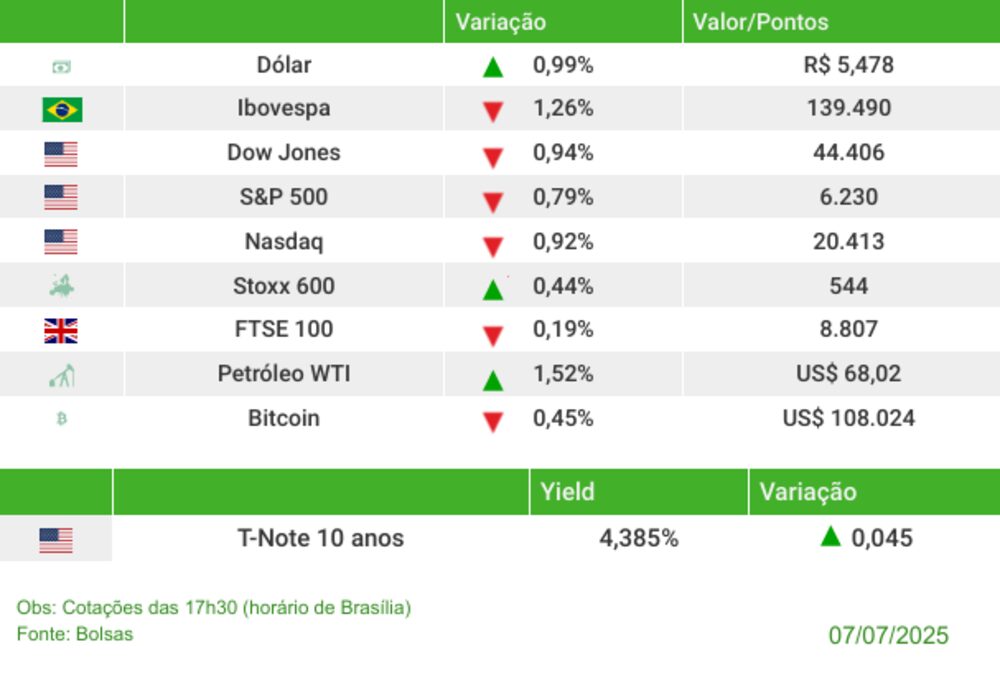The image size is (1000, 685).
Task: Click the oil pump icon beside Petróleo WTI
Action: click(62, 376)
